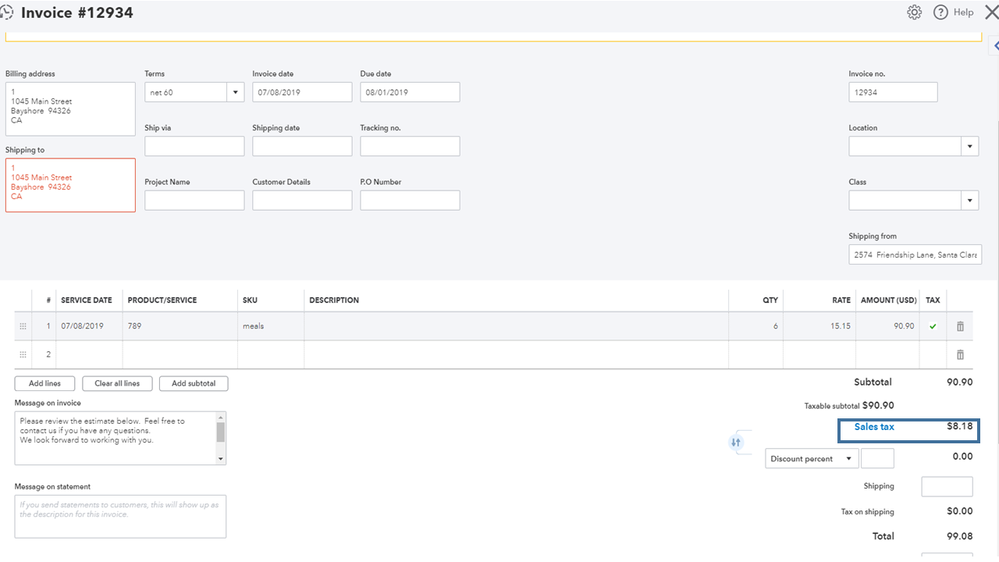The image size is (999, 562).
Task: Click the Sales tax link
Action: click(874, 427)
